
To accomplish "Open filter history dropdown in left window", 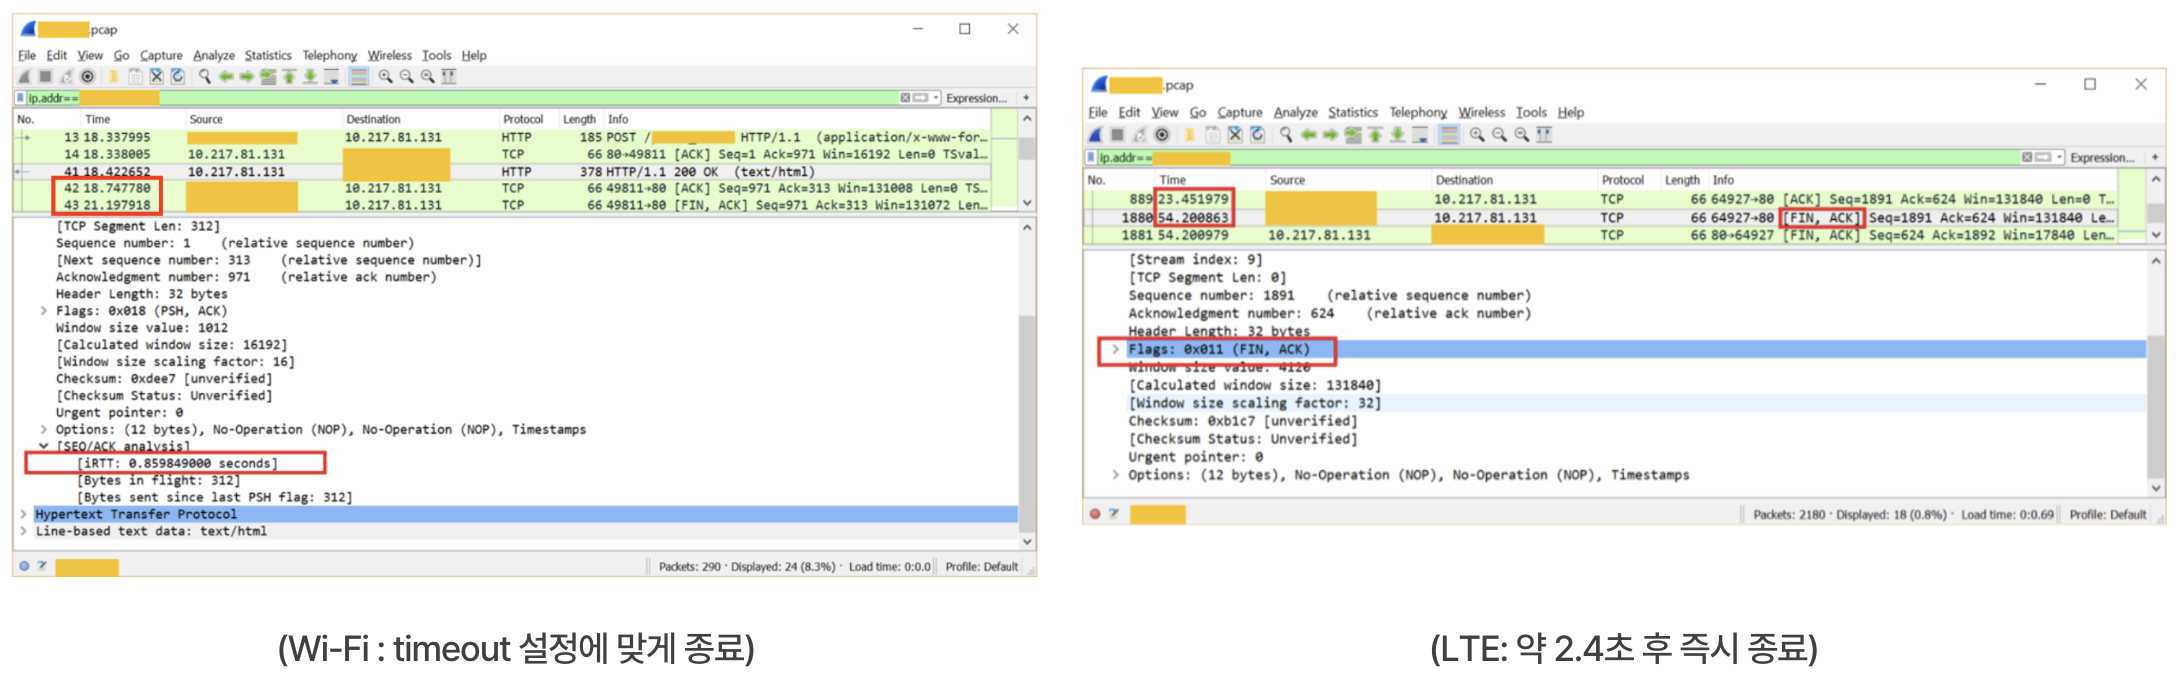I will click(x=936, y=98).
